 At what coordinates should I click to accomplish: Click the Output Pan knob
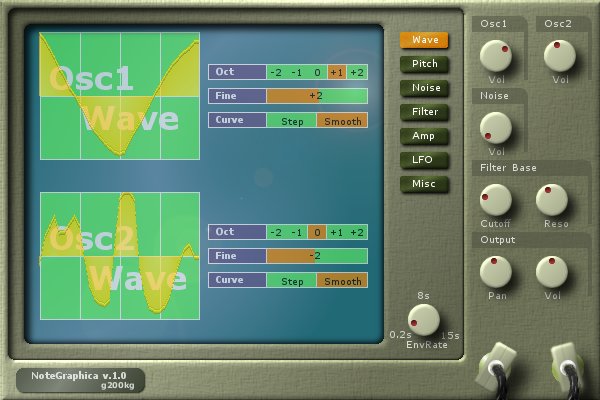click(x=495, y=270)
